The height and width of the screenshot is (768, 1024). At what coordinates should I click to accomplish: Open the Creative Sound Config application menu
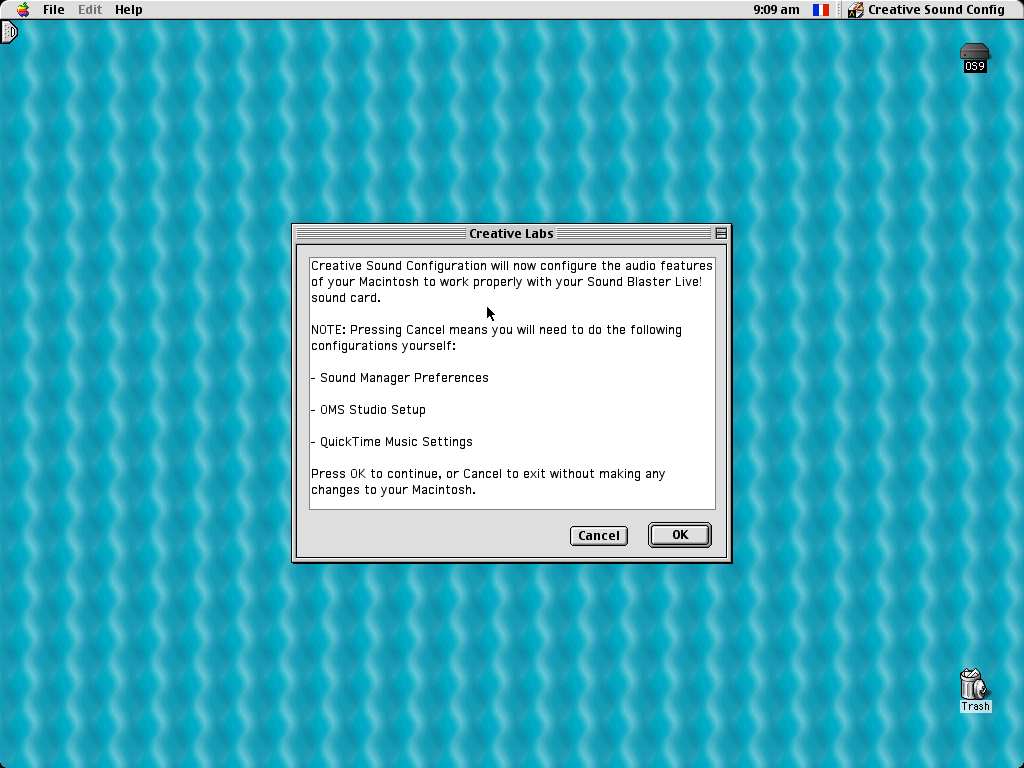point(926,10)
